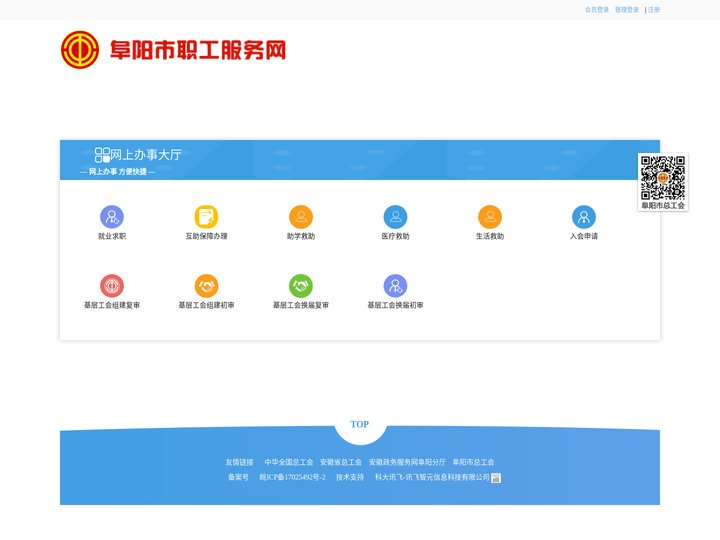Screen dimensions: 720x540
Task: Open the 医疗救助 service icon
Action: 395,217
